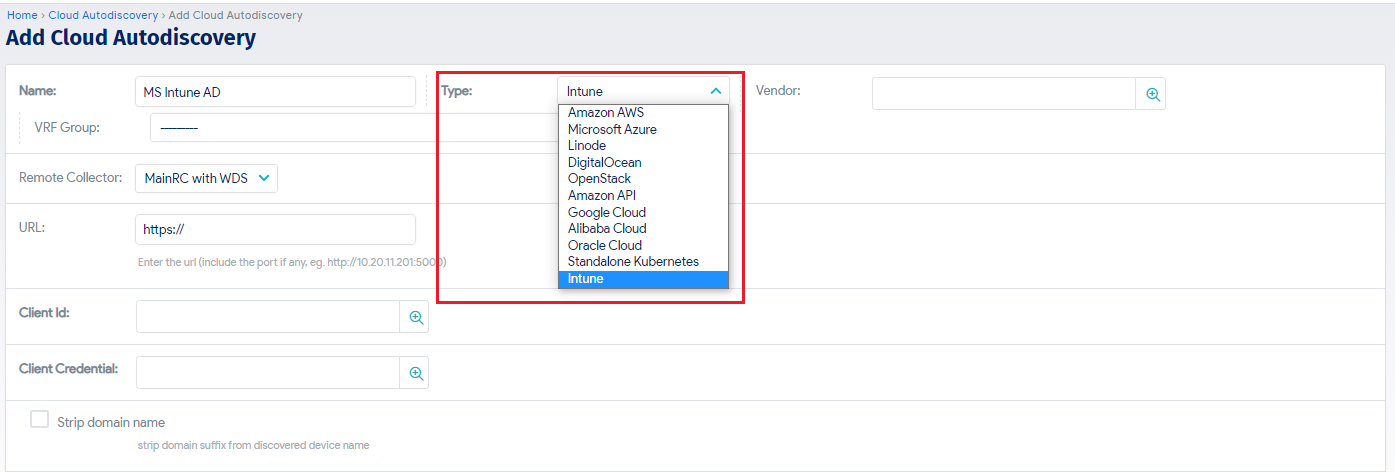Focus the URL input field
This screenshot has height=472, width=1395.
pos(275,229)
